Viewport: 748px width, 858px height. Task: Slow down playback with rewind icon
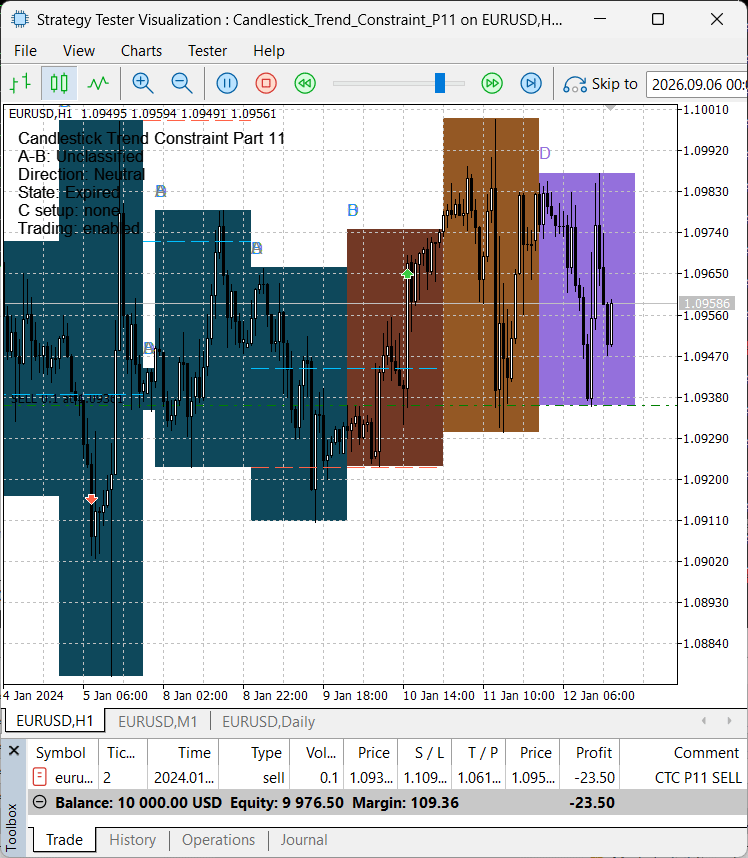305,83
